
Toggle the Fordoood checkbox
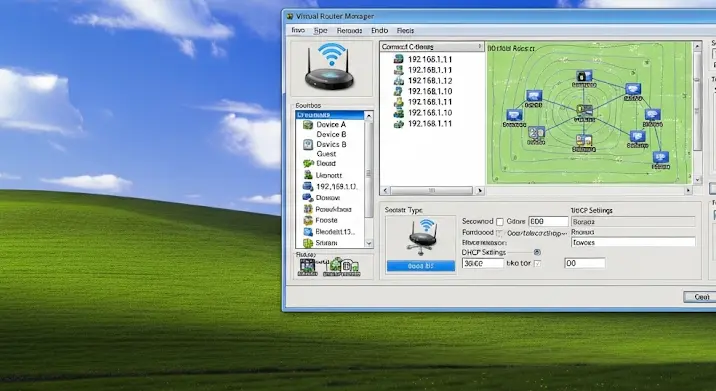point(500,233)
